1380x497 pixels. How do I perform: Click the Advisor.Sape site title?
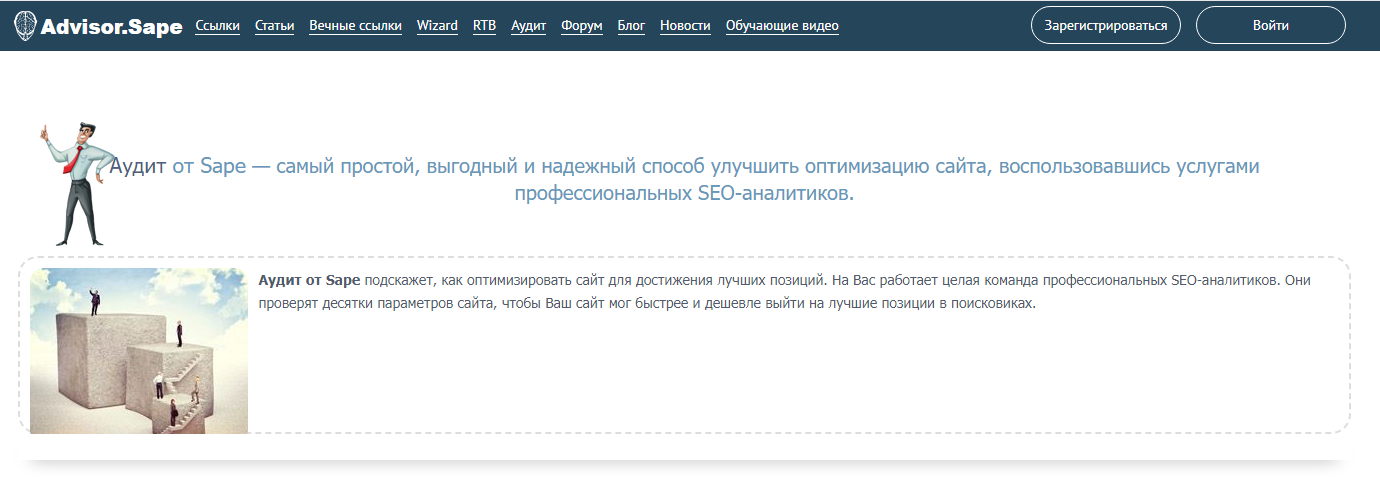click(x=112, y=27)
